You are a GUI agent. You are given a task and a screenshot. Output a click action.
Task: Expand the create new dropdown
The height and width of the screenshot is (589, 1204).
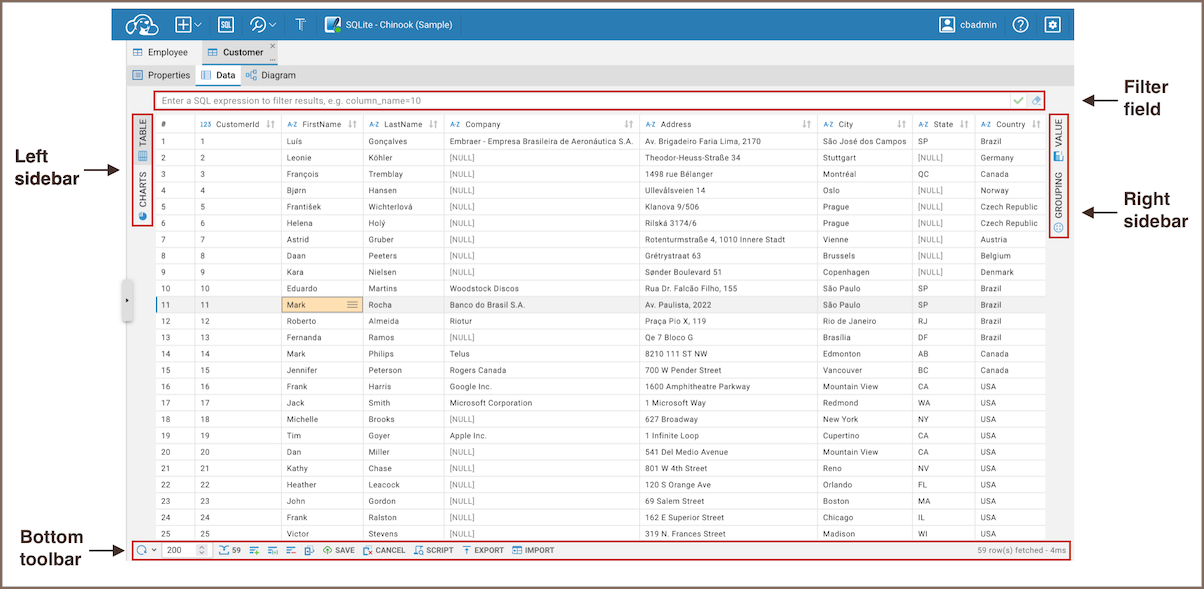pos(189,25)
